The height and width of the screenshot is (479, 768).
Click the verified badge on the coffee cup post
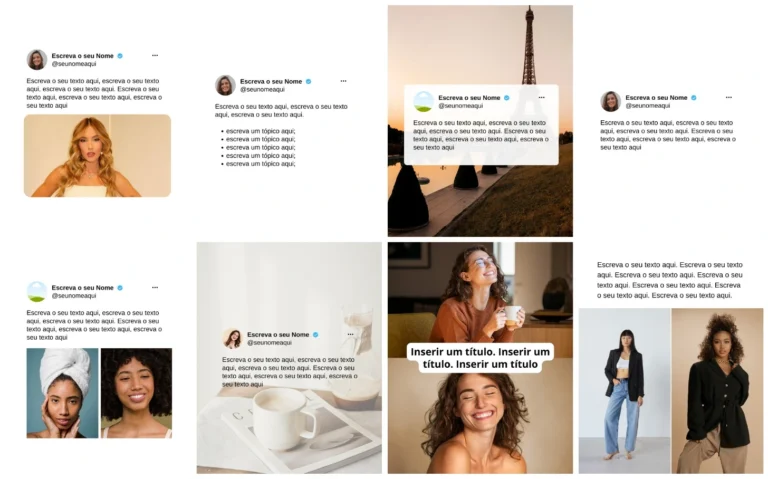pyautogui.click(x=316, y=334)
